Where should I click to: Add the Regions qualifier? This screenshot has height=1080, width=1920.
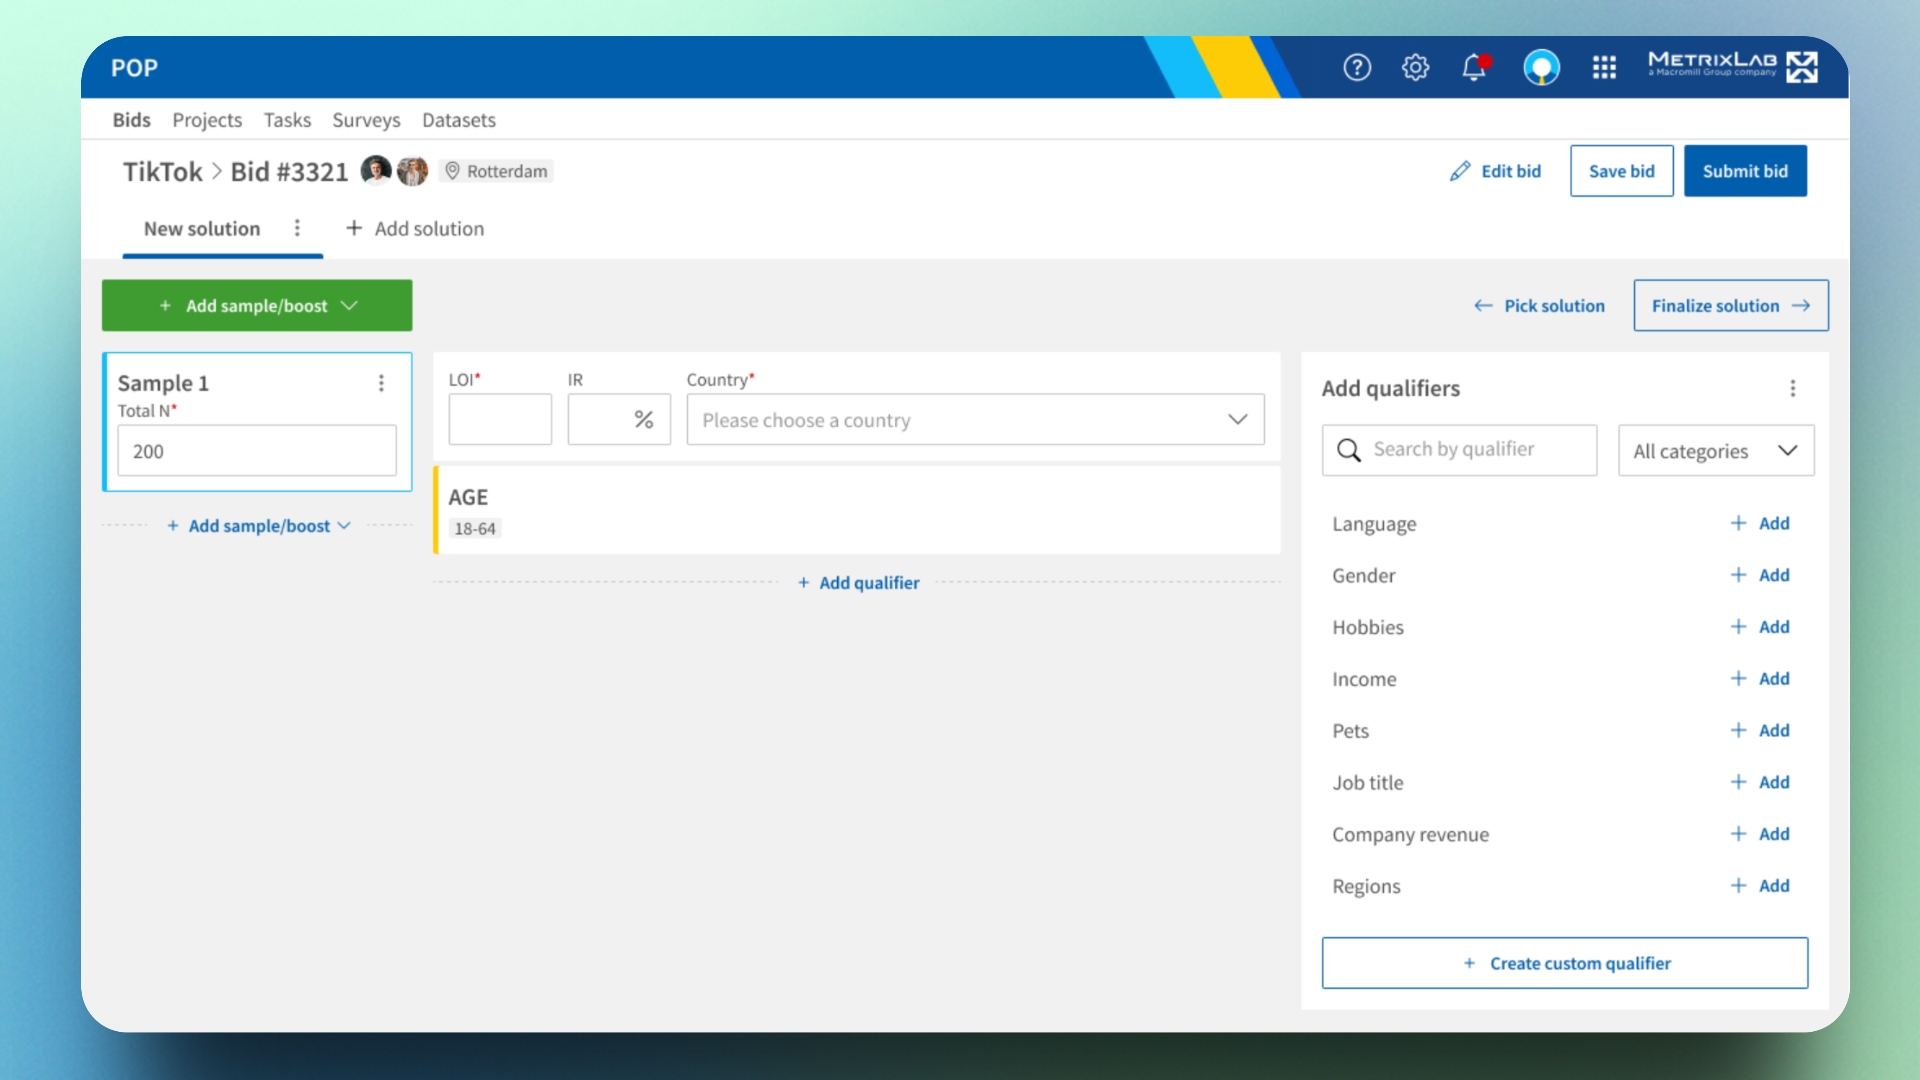[1760, 886]
